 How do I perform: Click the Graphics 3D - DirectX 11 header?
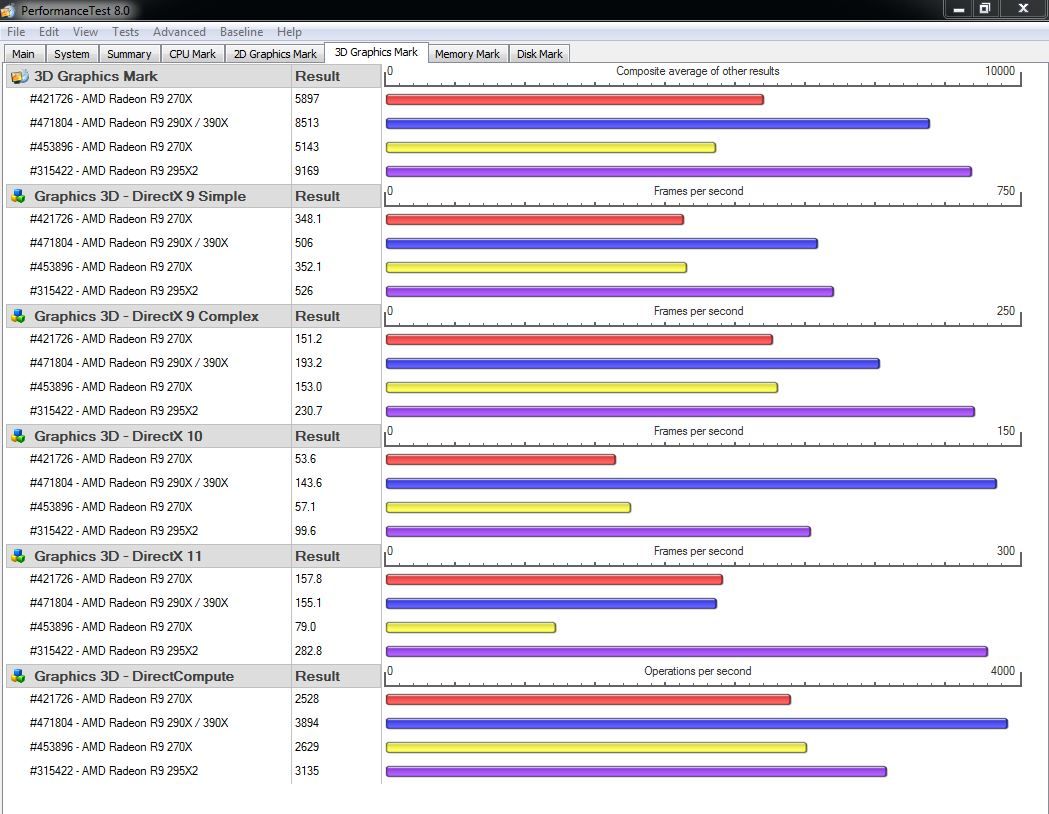(x=149, y=556)
